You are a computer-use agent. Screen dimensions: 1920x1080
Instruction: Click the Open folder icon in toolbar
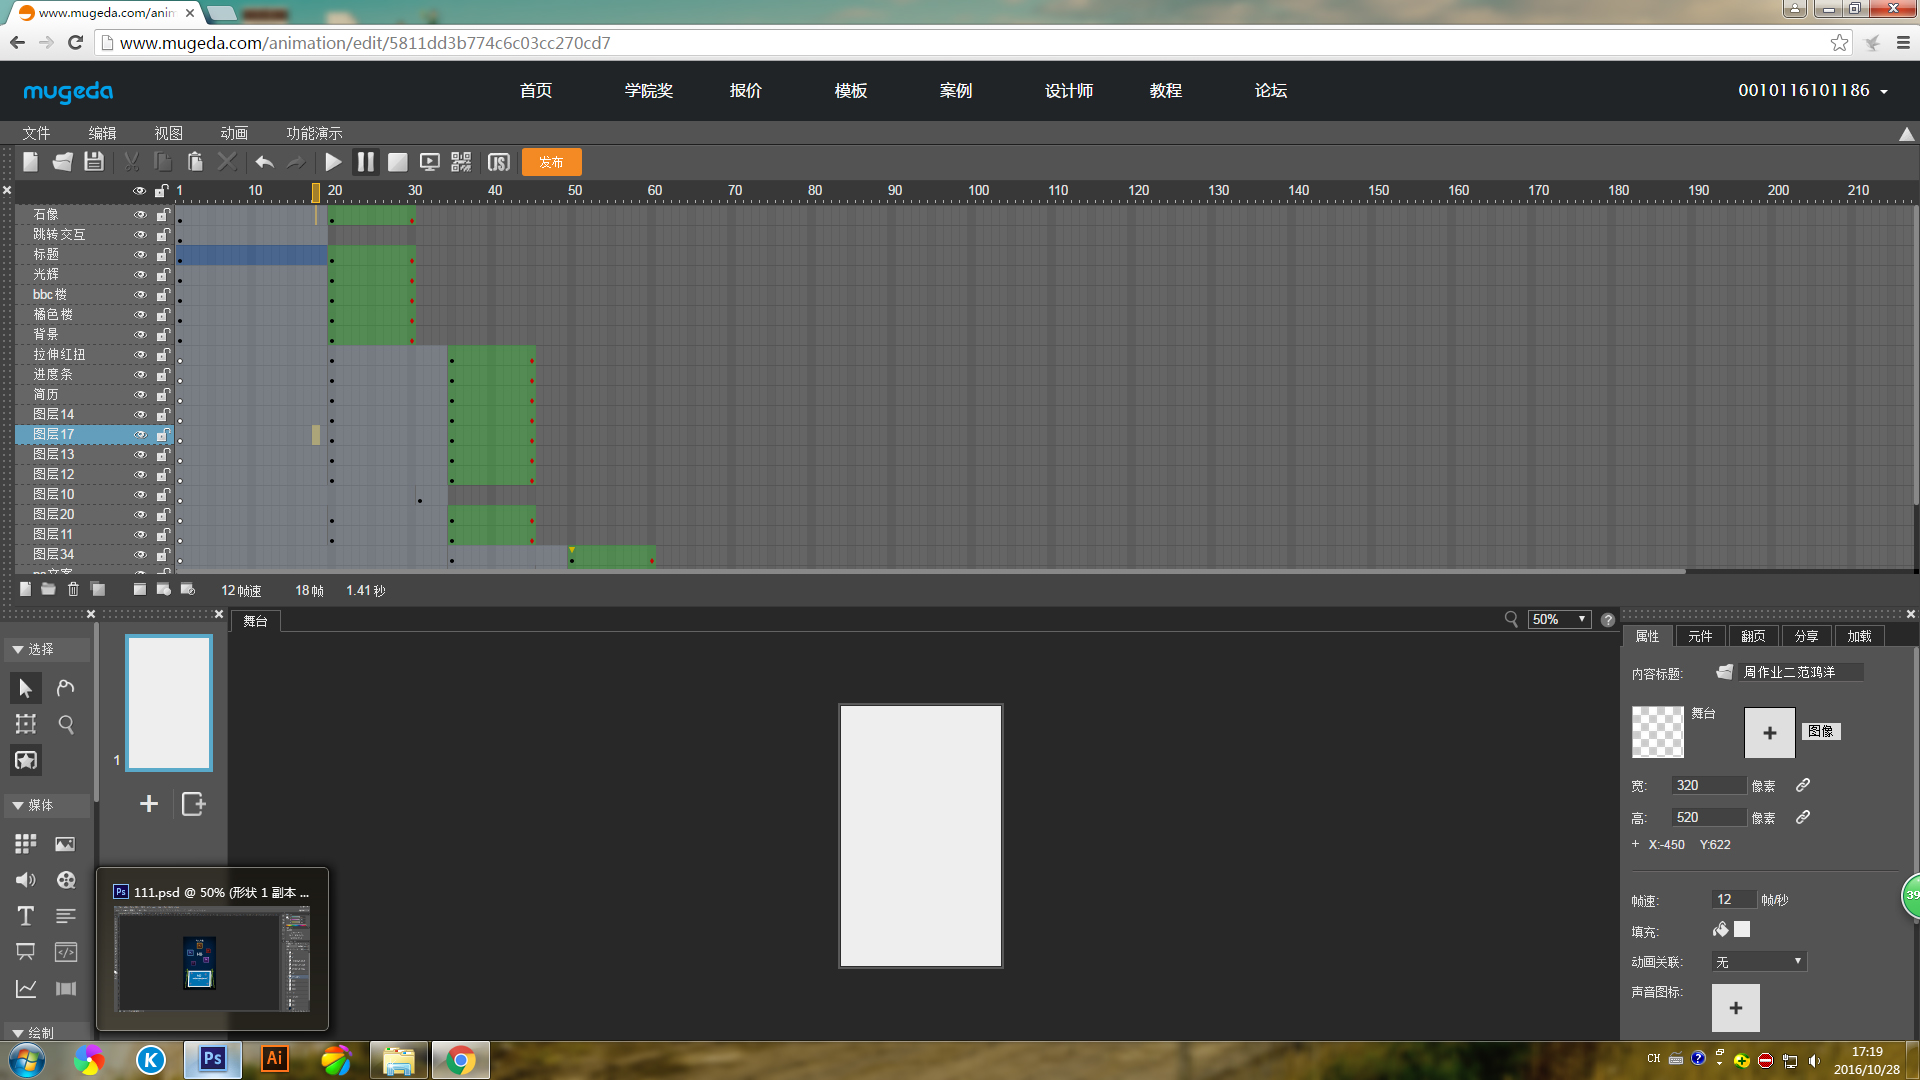click(62, 162)
